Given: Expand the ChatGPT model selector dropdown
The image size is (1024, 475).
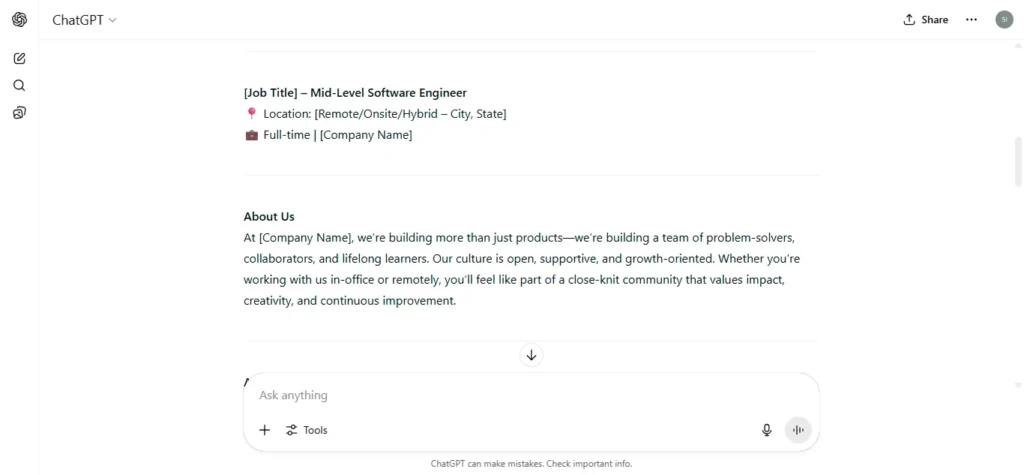Looking at the screenshot, I should (84, 20).
